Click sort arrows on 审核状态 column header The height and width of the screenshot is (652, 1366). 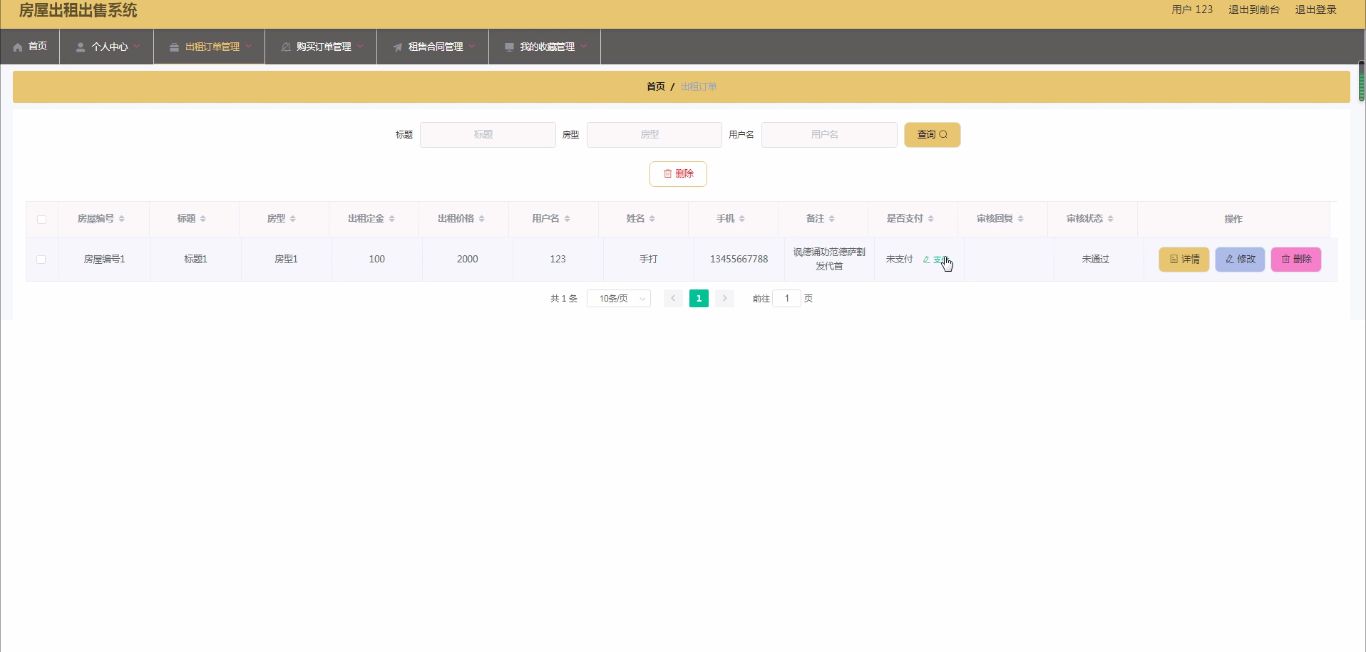[1110, 219]
